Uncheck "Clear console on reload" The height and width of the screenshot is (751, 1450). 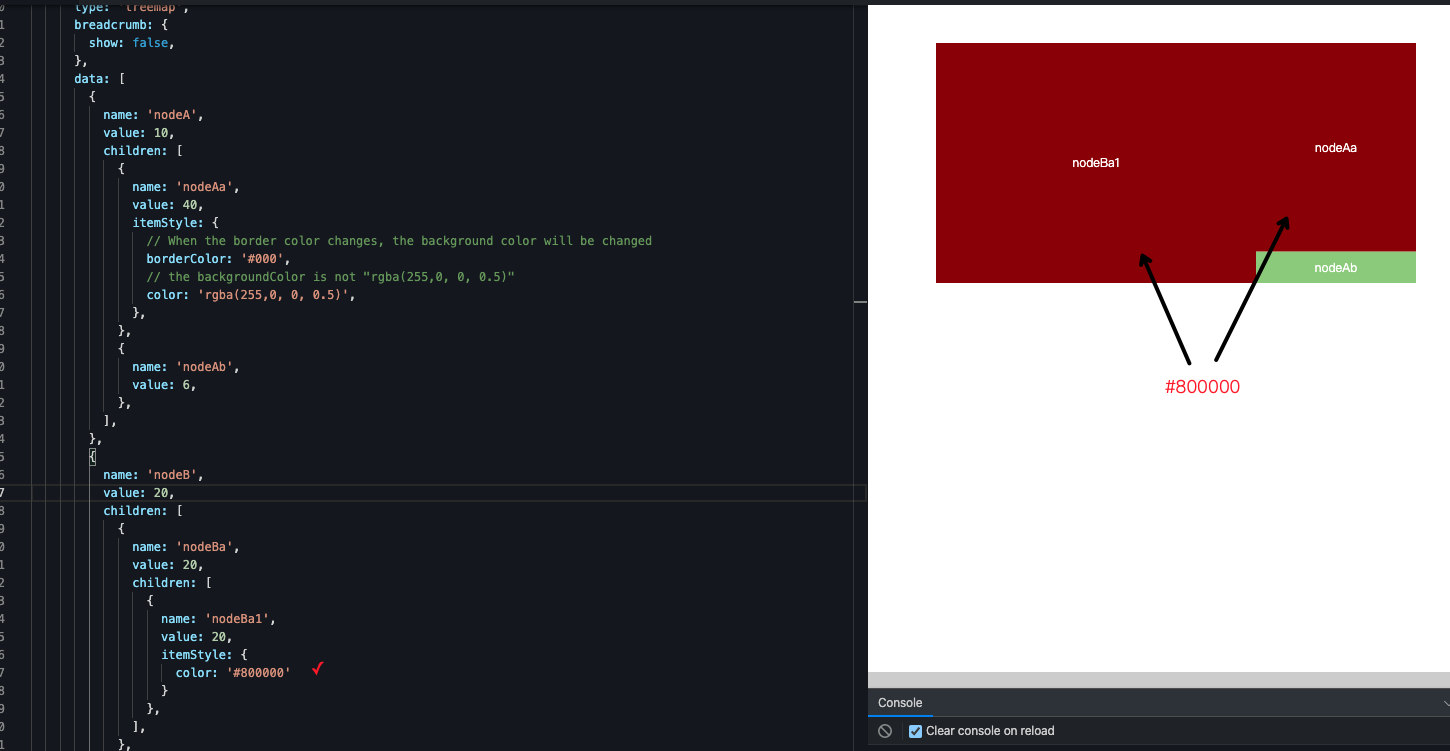coord(915,731)
